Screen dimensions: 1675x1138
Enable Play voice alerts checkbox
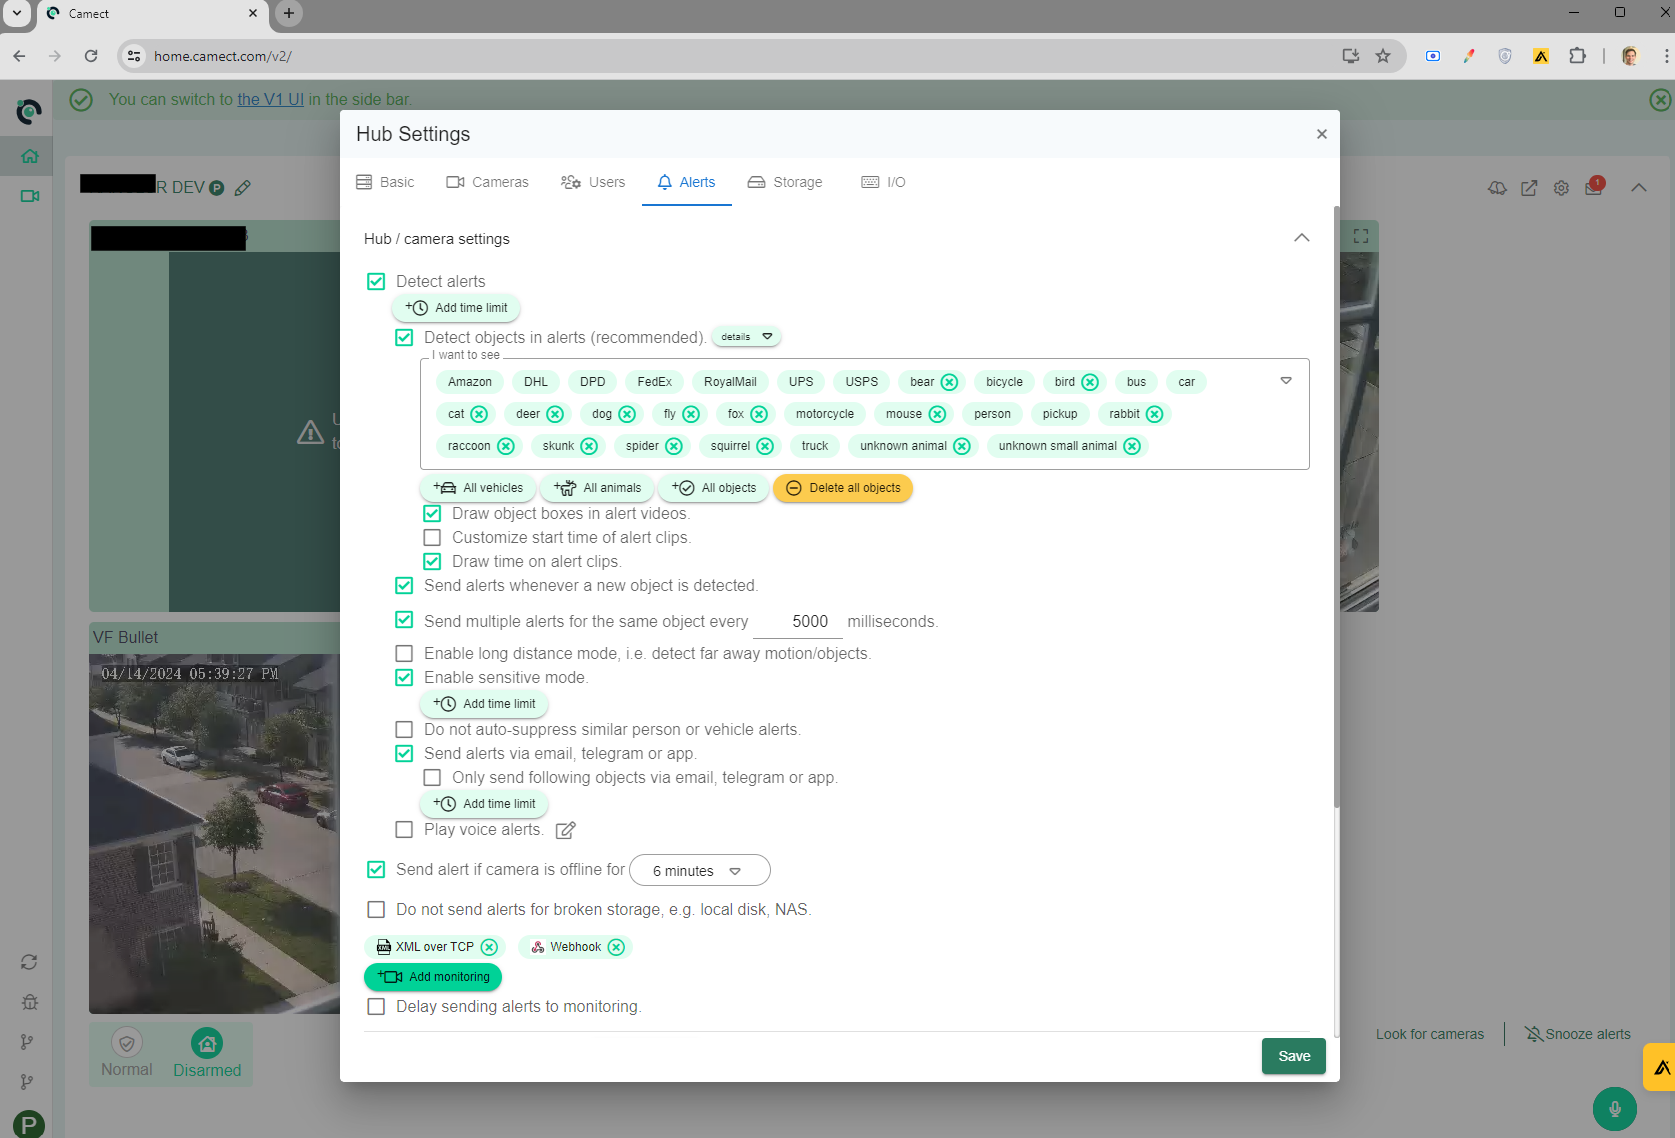(404, 830)
